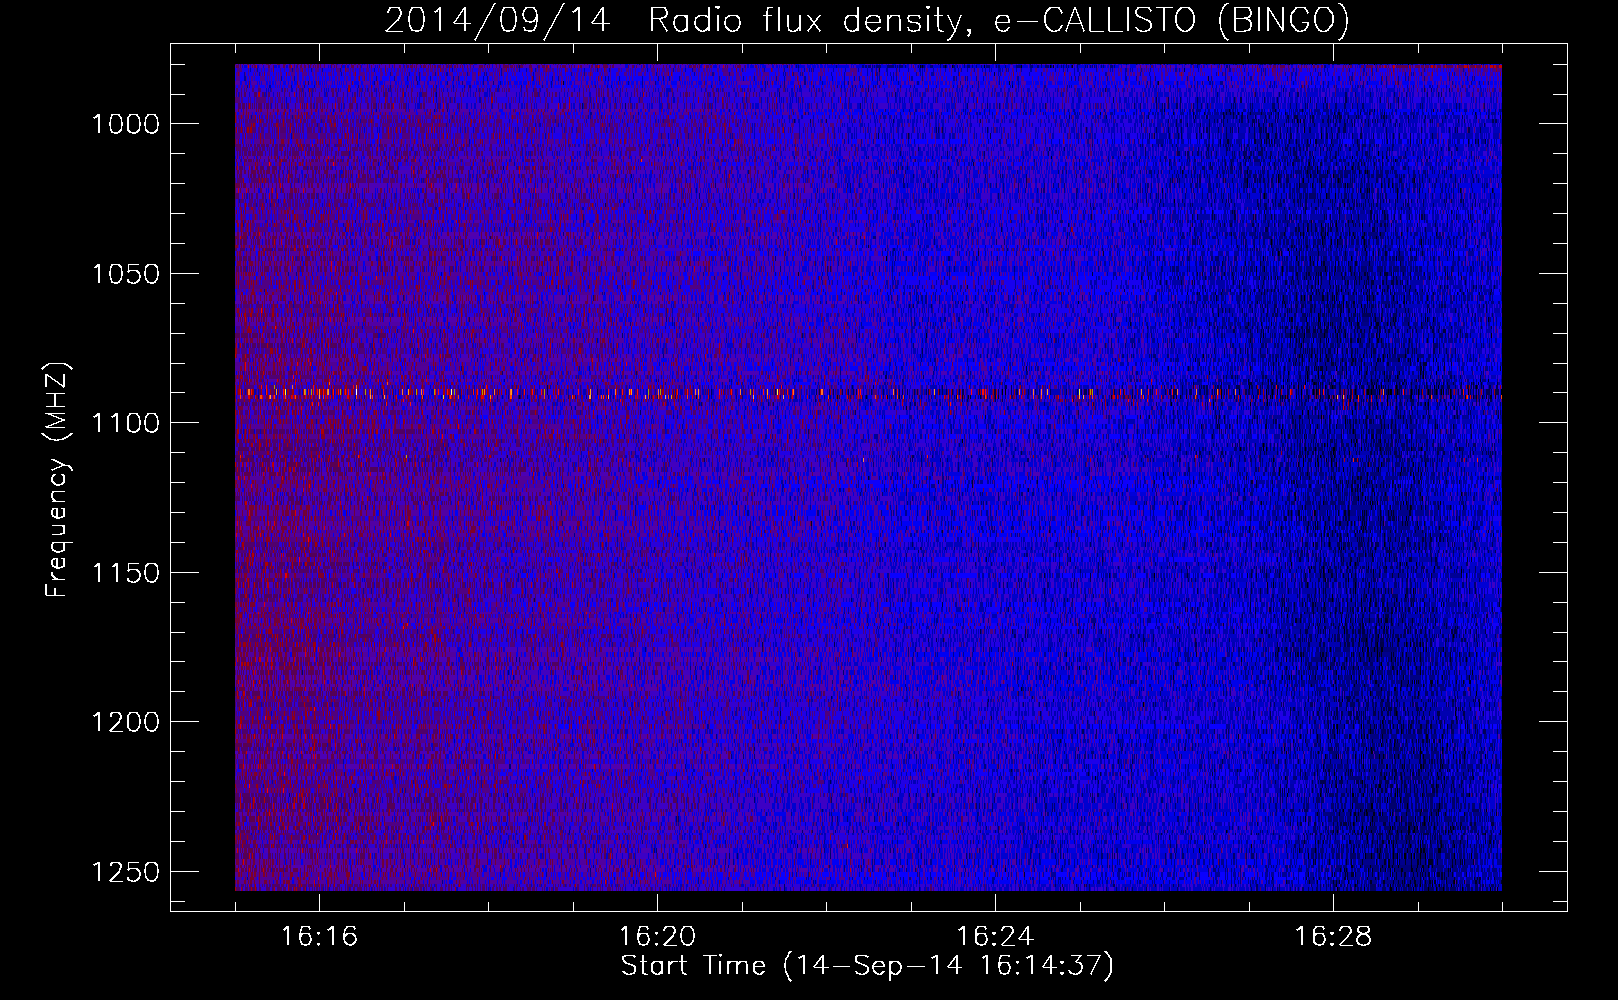Click the 16:16 time tick label
Image resolution: width=1618 pixels, height=1000 pixels.
pos(319,937)
